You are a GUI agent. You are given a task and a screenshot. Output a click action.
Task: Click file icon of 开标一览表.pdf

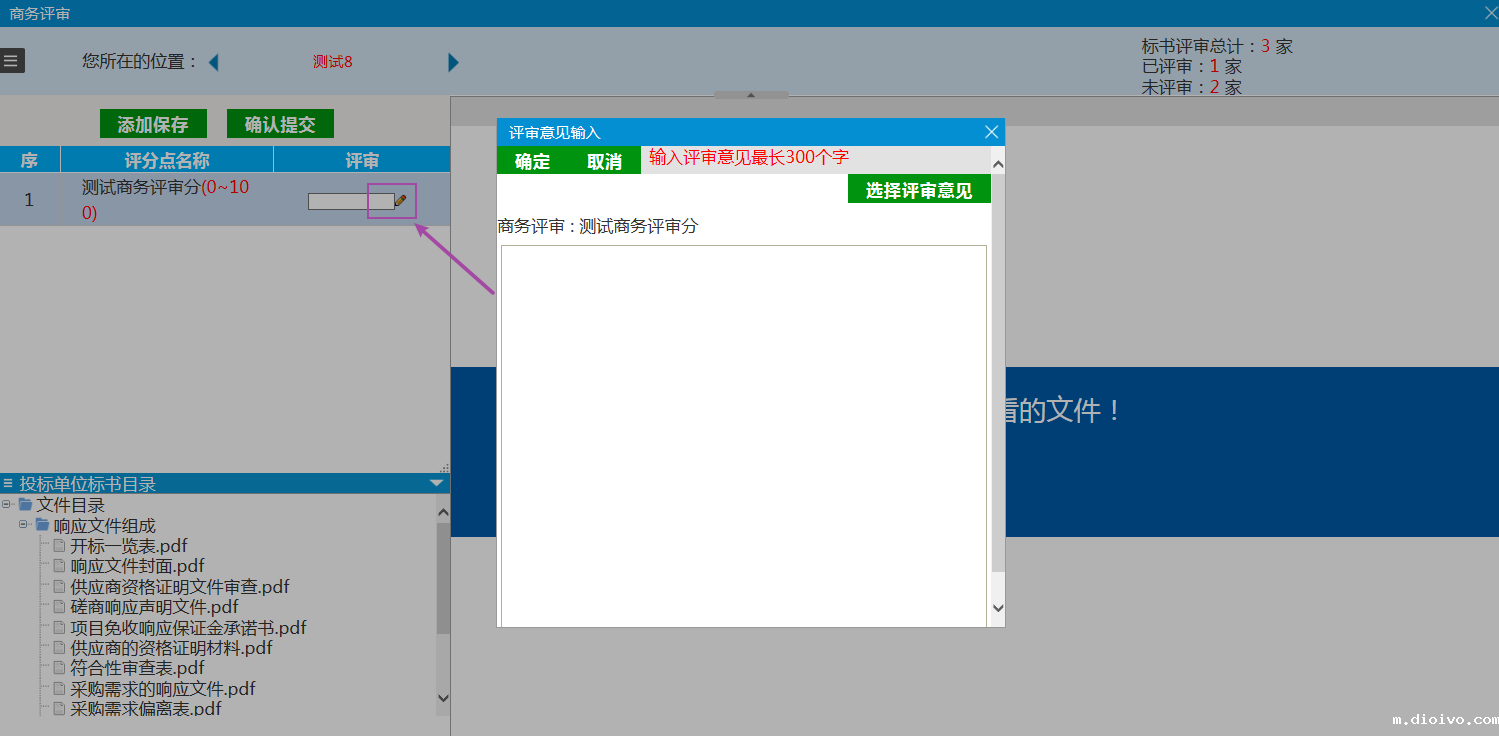[x=60, y=546]
